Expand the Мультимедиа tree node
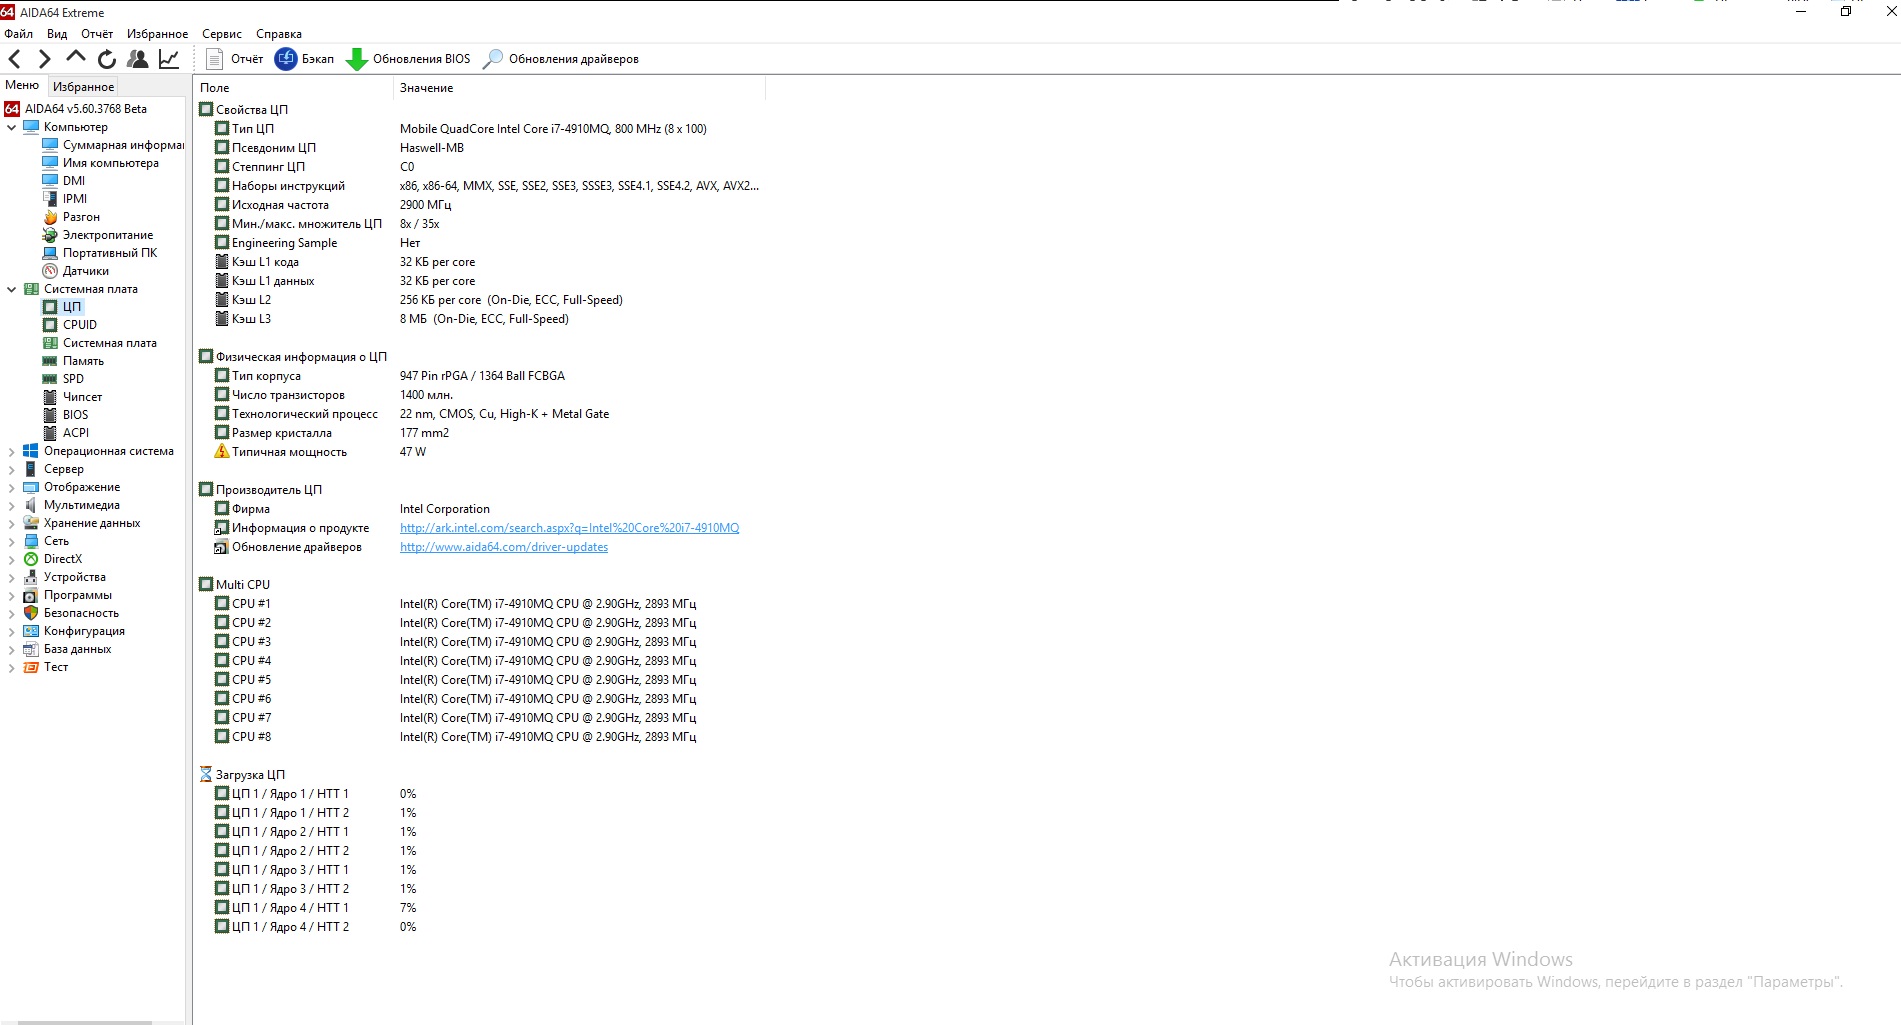The width and height of the screenshot is (1901, 1025). click(12, 505)
